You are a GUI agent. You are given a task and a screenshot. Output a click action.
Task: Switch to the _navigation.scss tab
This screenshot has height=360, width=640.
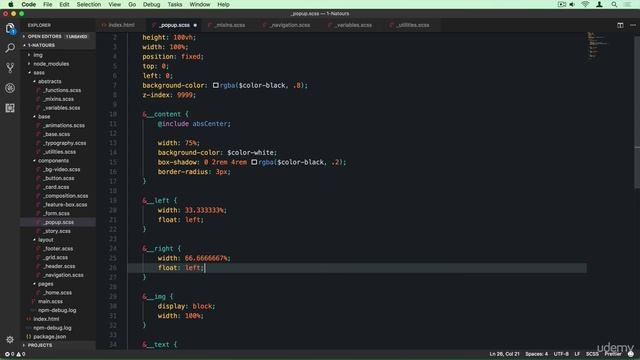coord(290,25)
